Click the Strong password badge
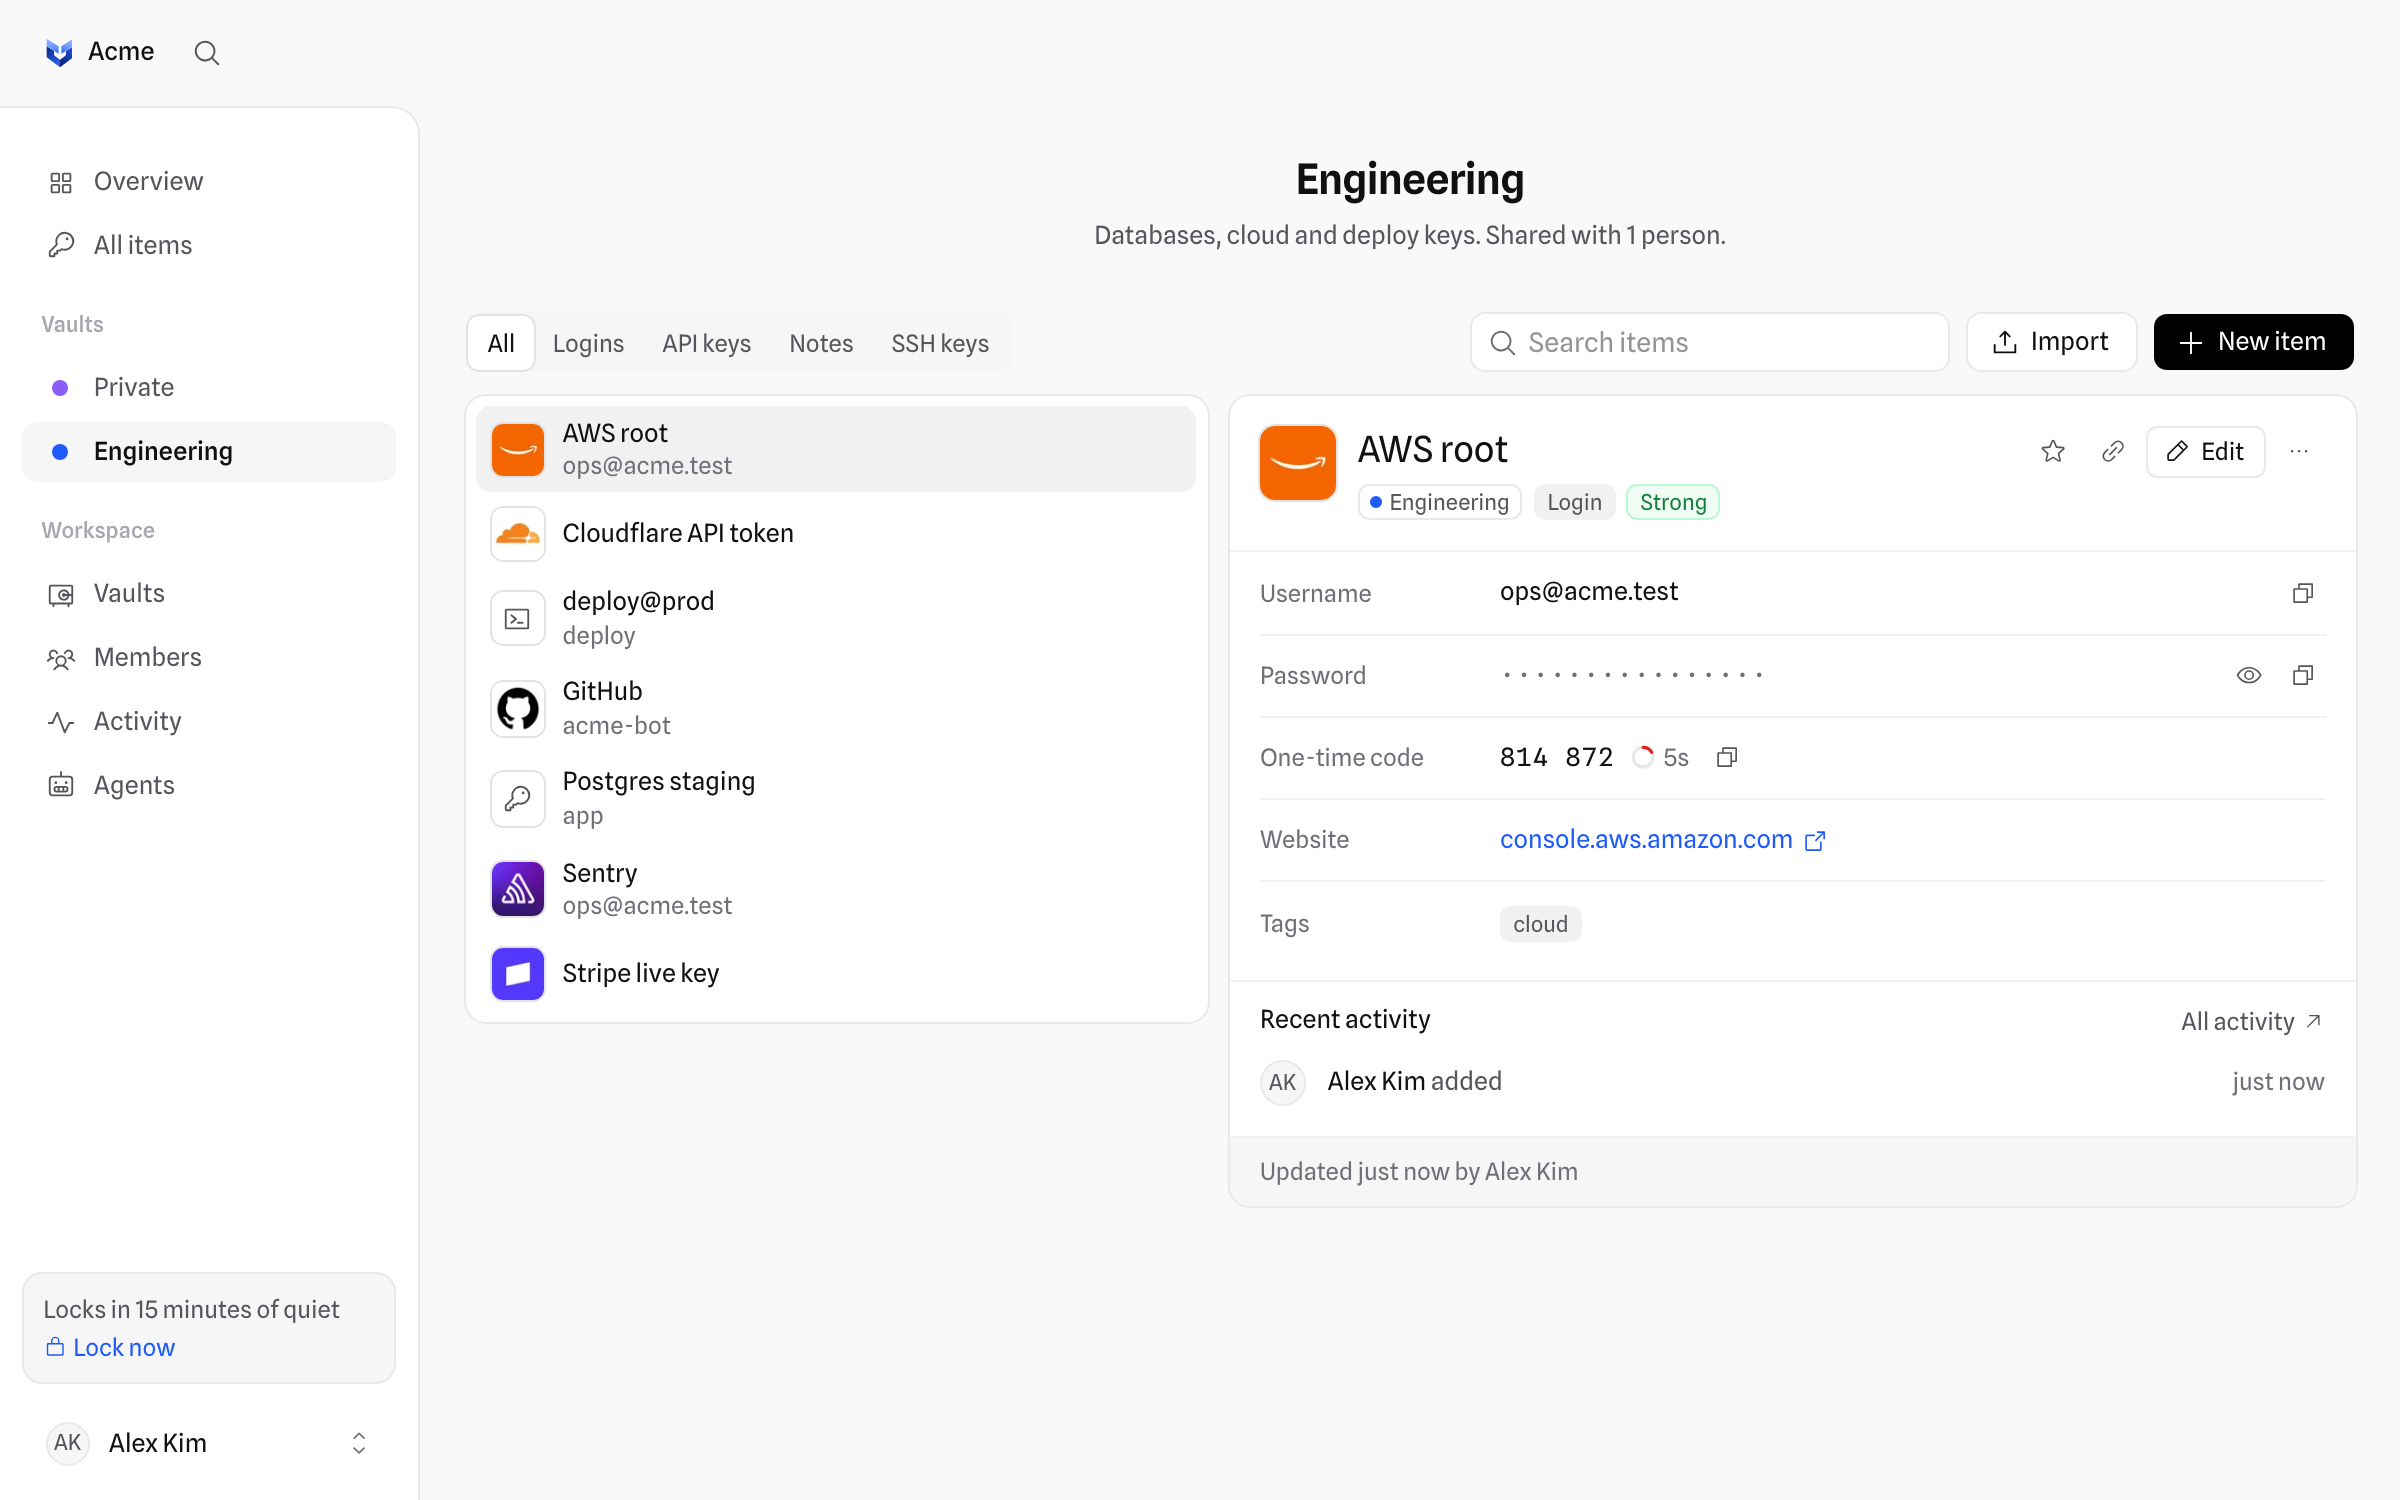 (1673, 502)
